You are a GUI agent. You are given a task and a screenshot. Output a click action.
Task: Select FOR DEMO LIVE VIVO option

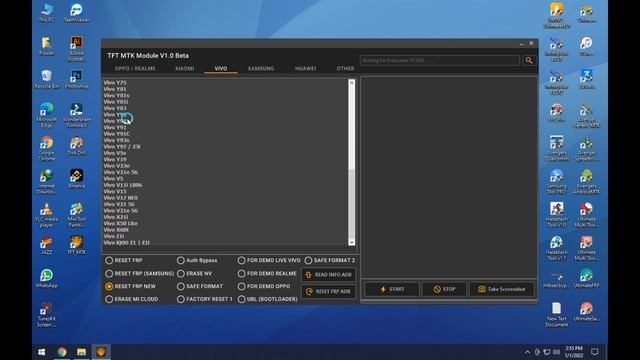[269, 260]
